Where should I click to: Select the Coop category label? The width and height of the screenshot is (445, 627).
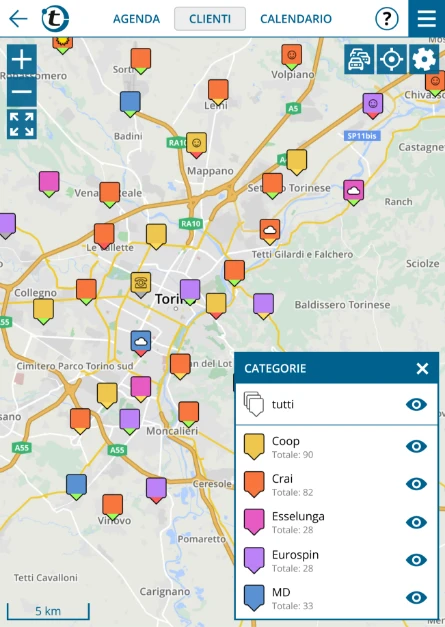pos(285,441)
